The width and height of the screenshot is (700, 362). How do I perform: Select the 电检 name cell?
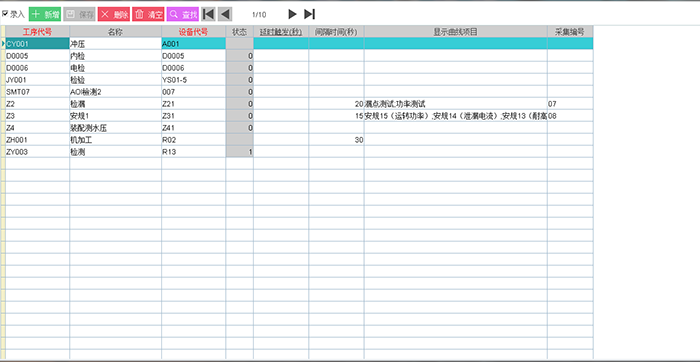pos(116,68)
